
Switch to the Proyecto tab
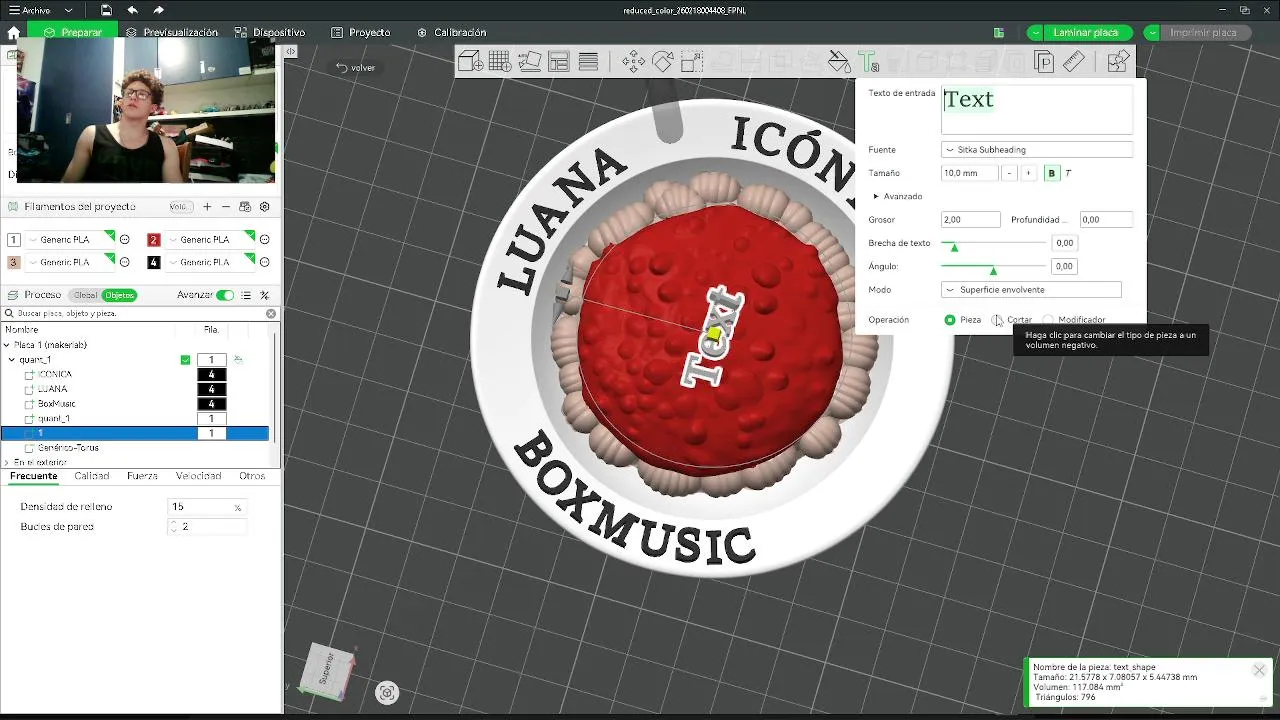coord(361,32)
